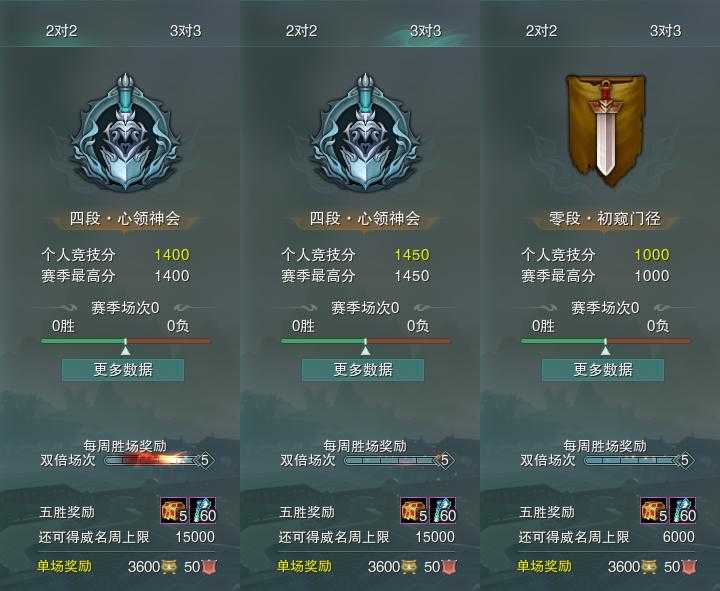The width and height of the screenshot is (720, 591).
Task: Select the highlighted 3对3 tab
Action: pyautogui.click(x=425, y=31)
